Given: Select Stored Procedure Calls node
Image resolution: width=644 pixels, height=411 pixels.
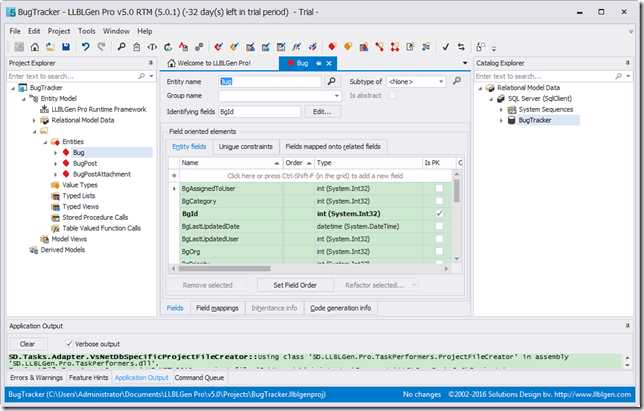Looking at the screenshot, I should [95, 217].
